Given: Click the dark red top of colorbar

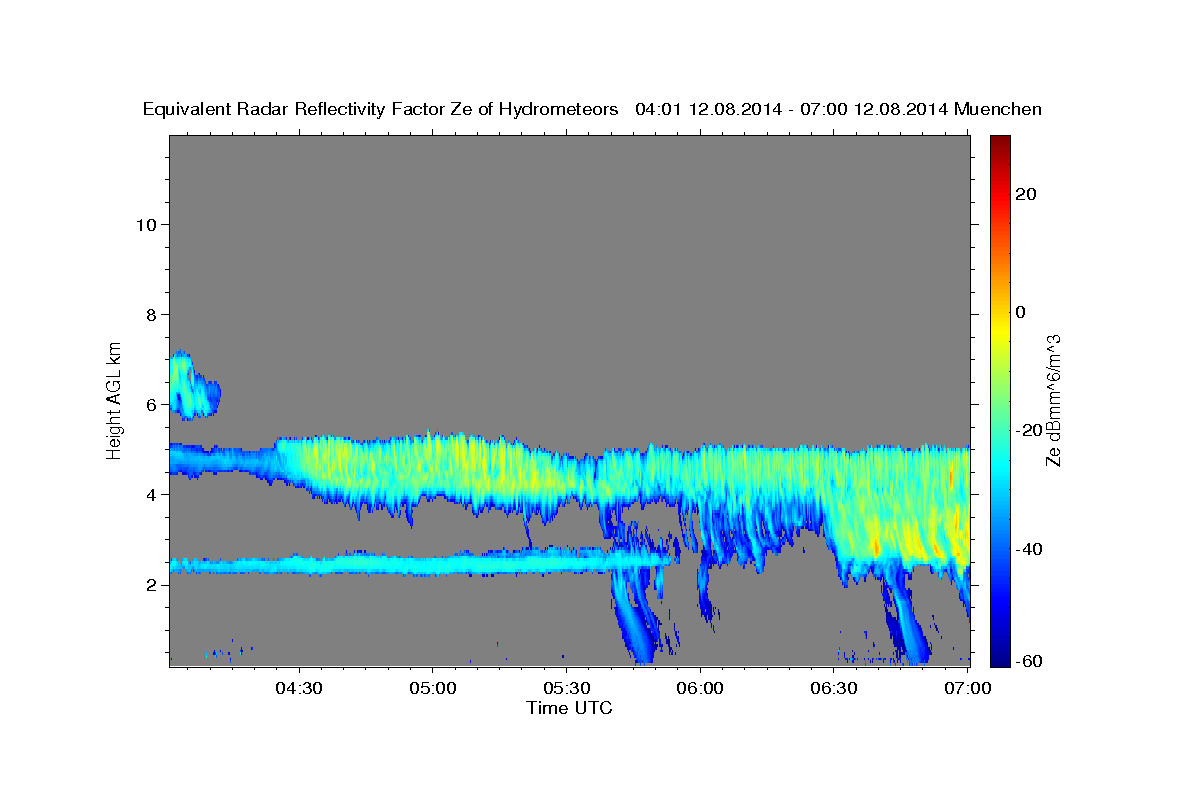Looking at the screenshot, I should pyautogui.click(x=999, y=145).
